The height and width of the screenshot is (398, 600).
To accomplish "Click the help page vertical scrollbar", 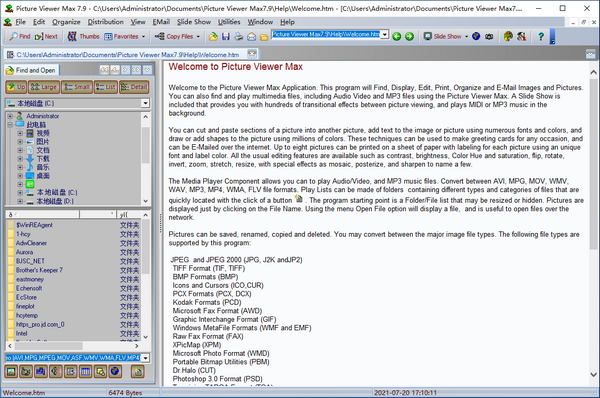I will click(x=593, y=223).
